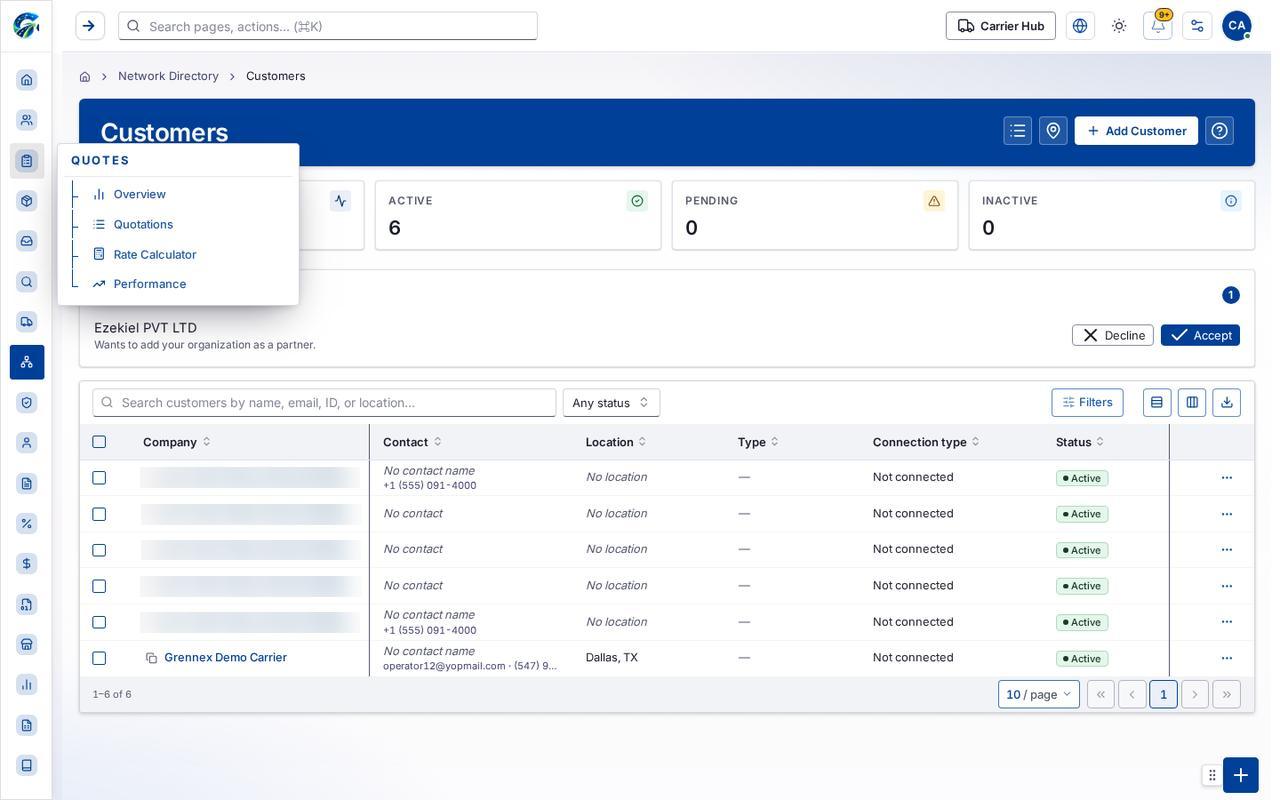Check the third customer row checkbox
The height and width of the screenshot is (800, 1280).
[x=99, y=550]
